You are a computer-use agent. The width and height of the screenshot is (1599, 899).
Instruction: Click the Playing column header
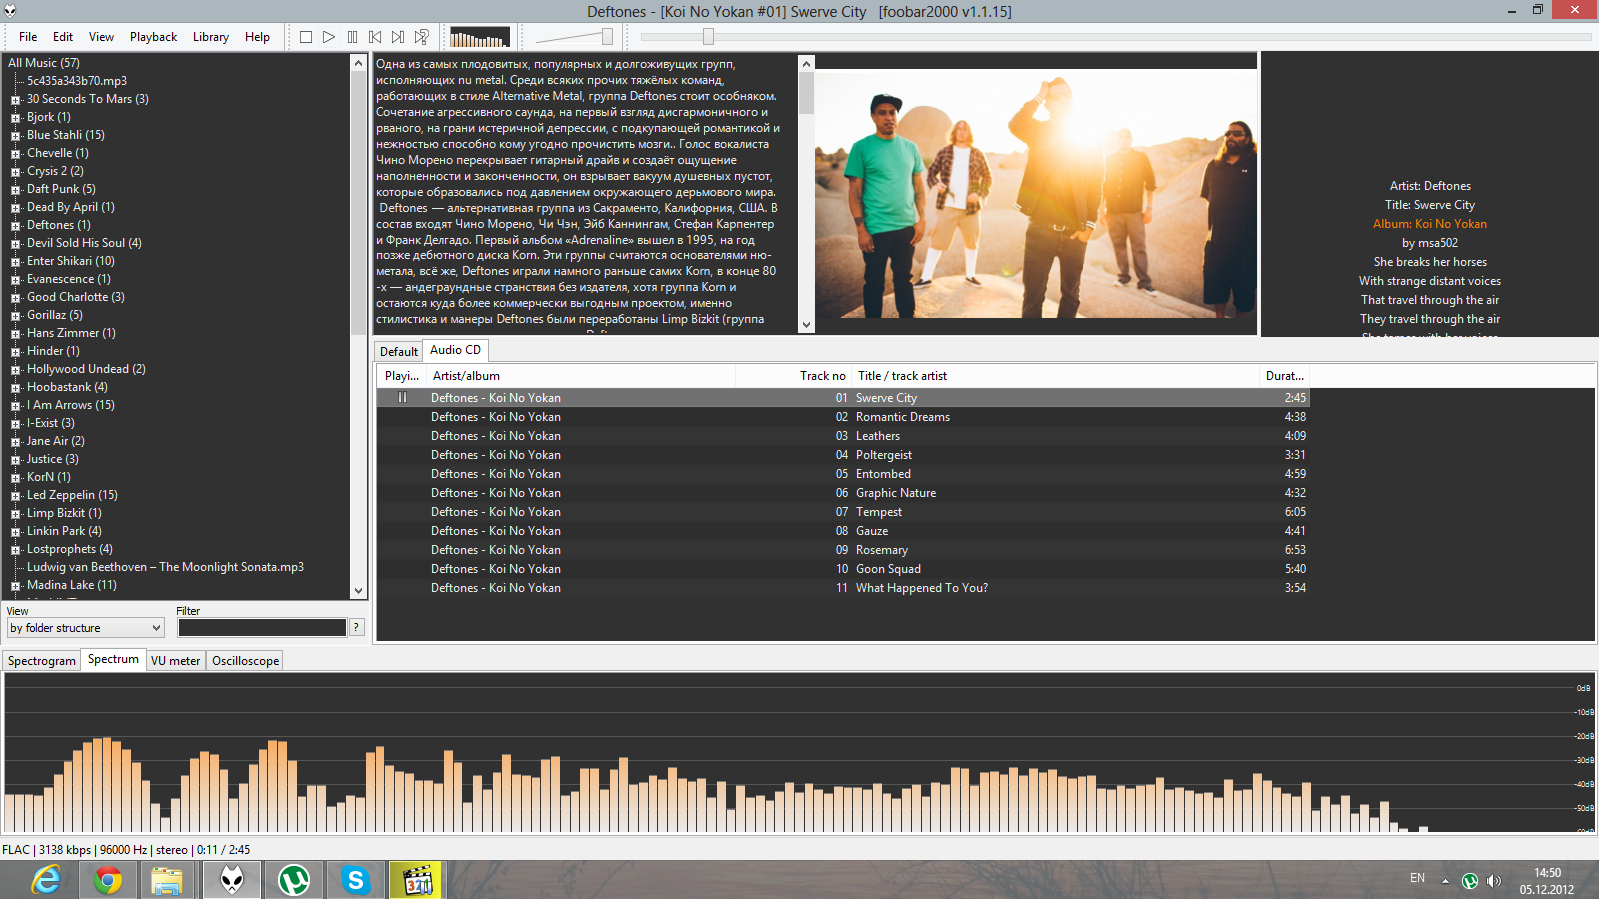pos(402,376)
